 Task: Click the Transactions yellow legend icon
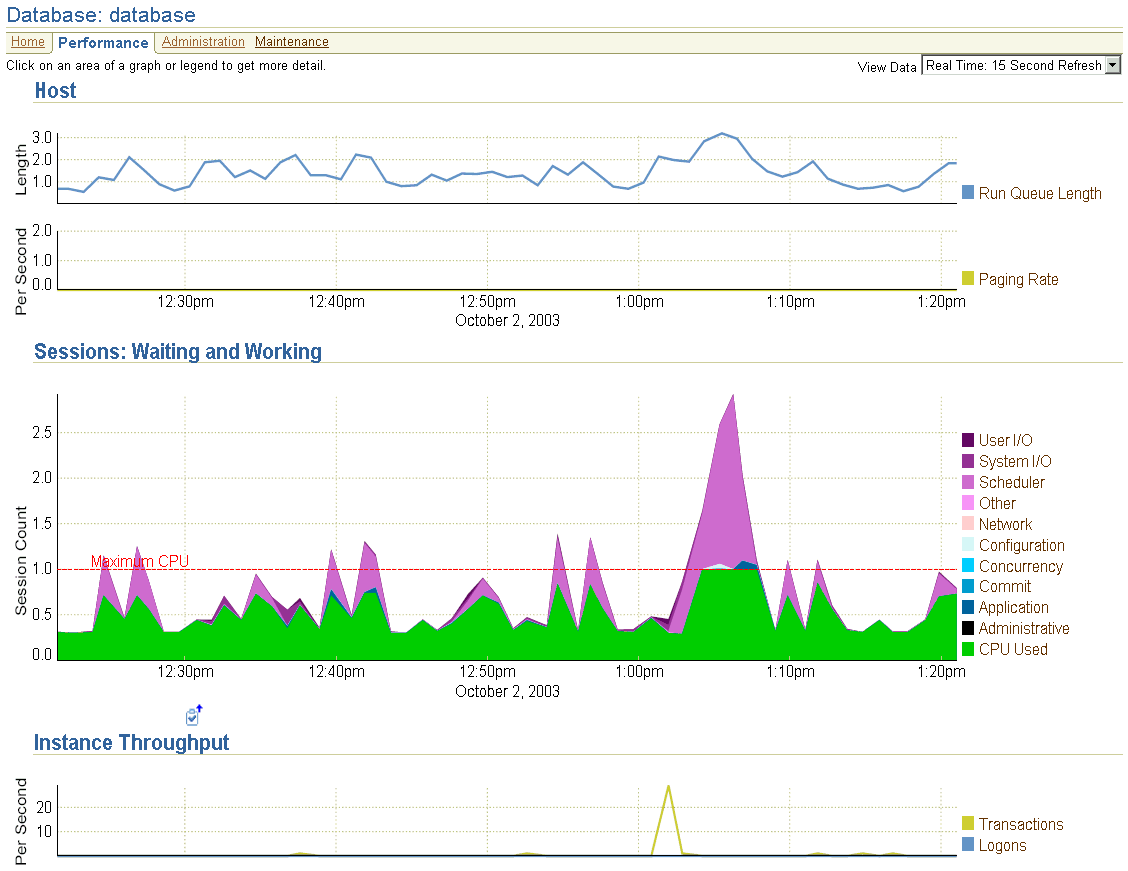point(966,824)
